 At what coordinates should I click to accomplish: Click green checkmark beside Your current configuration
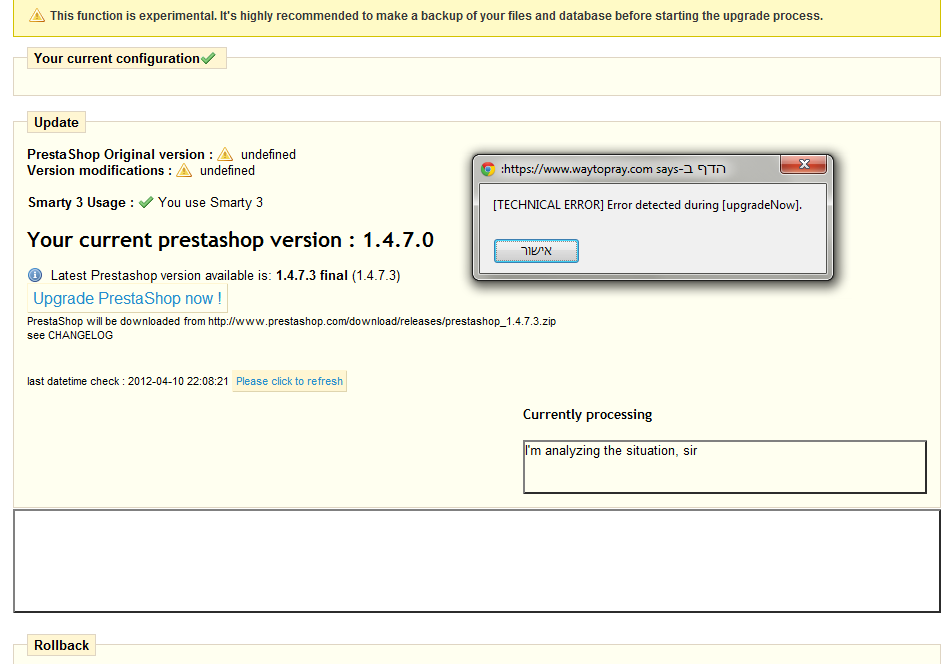[208, 58]
